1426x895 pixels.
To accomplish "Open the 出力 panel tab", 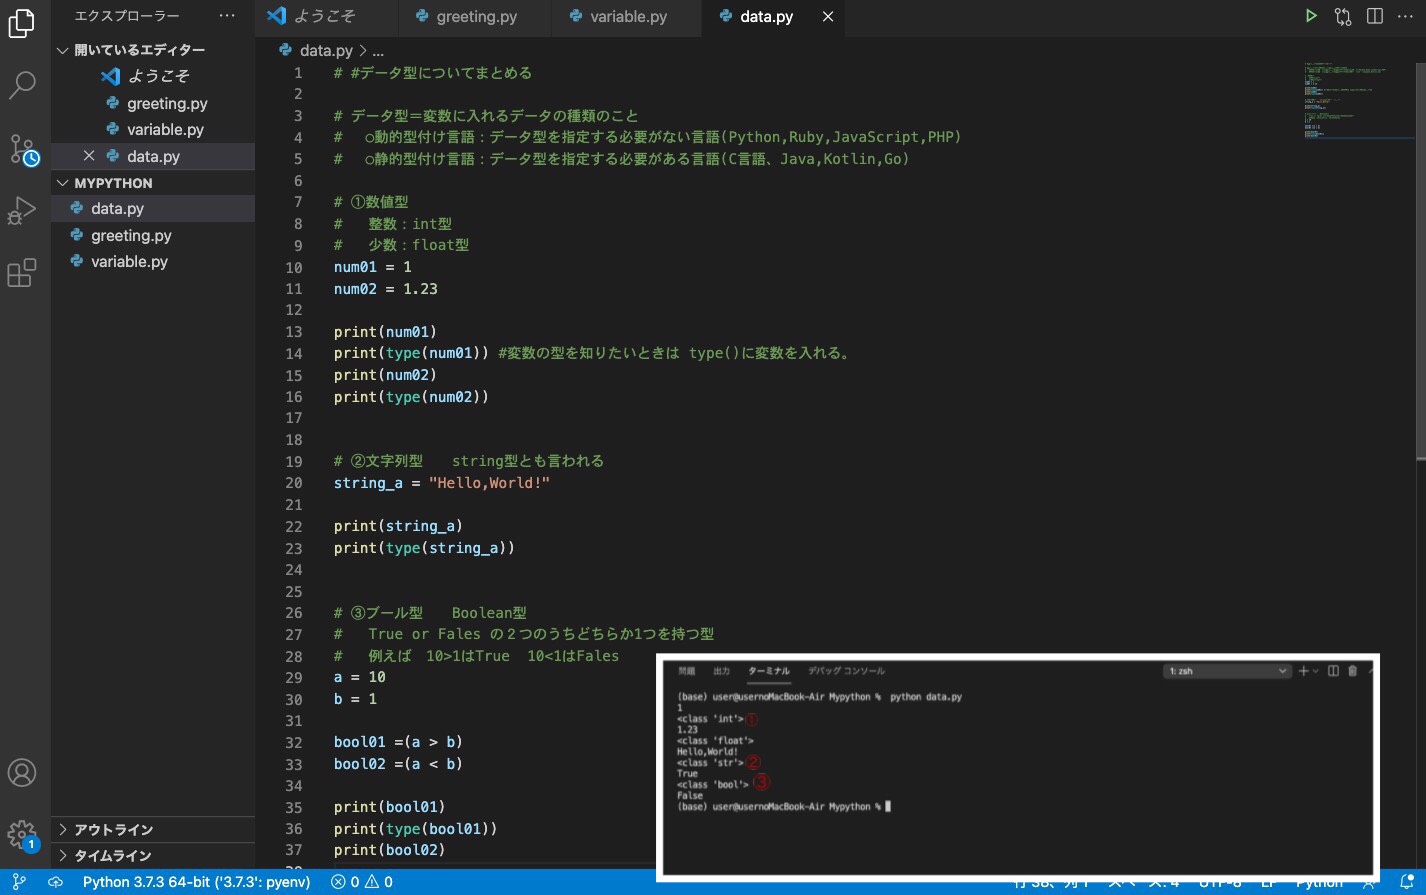I will coord(721,671).
